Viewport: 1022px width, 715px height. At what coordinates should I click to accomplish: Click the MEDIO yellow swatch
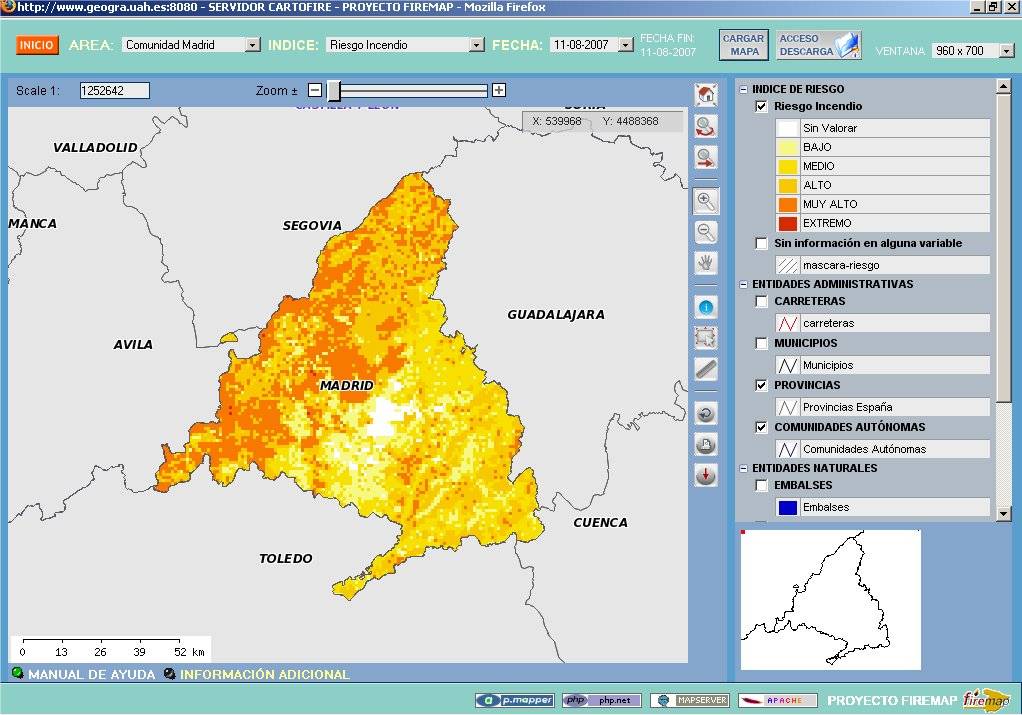(787, 166)
